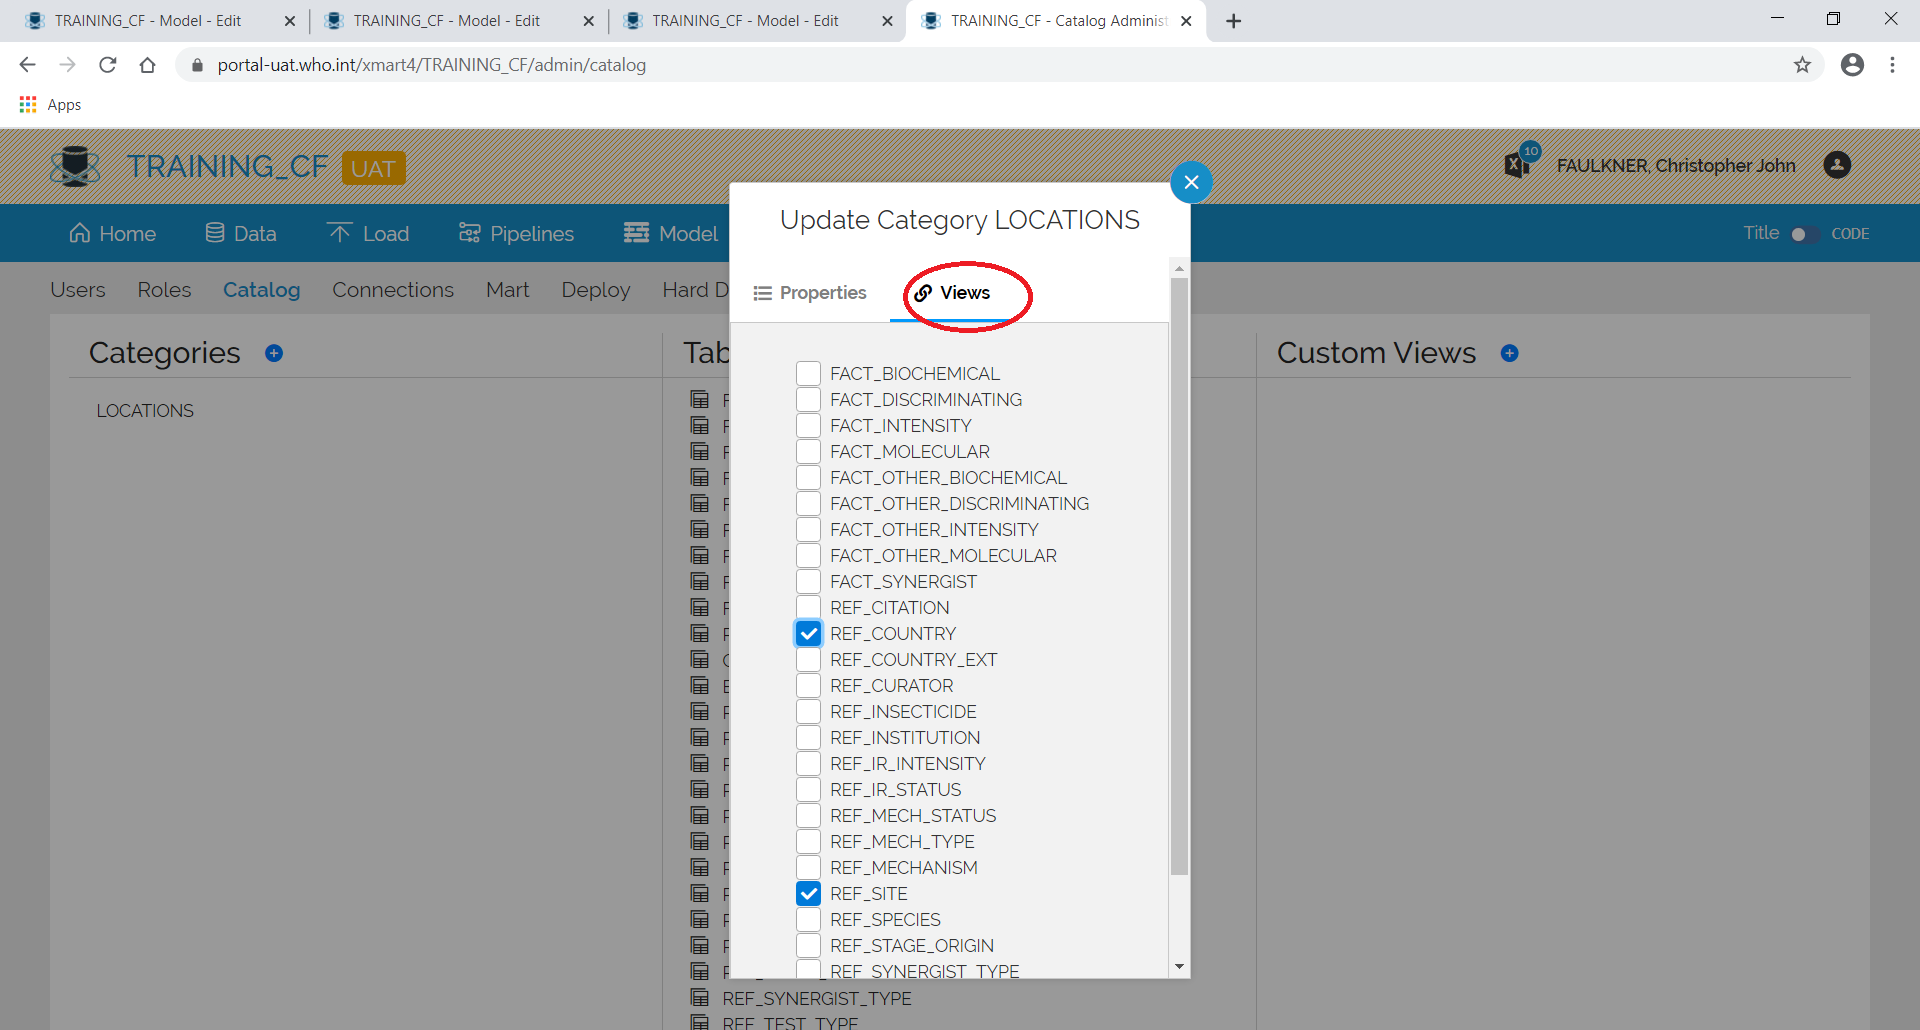This screenshot has height=1030, width=1920.
Task: Open the browser home page
Action: 147,65
